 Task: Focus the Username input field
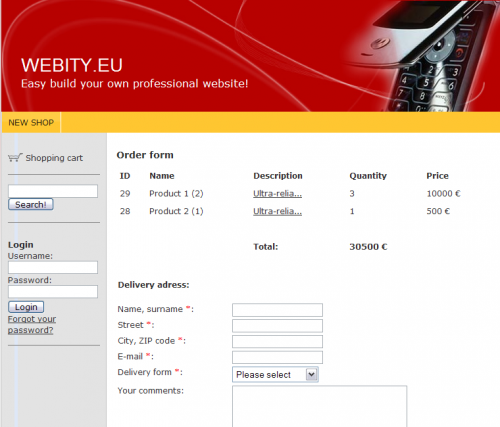click(53, 267)
